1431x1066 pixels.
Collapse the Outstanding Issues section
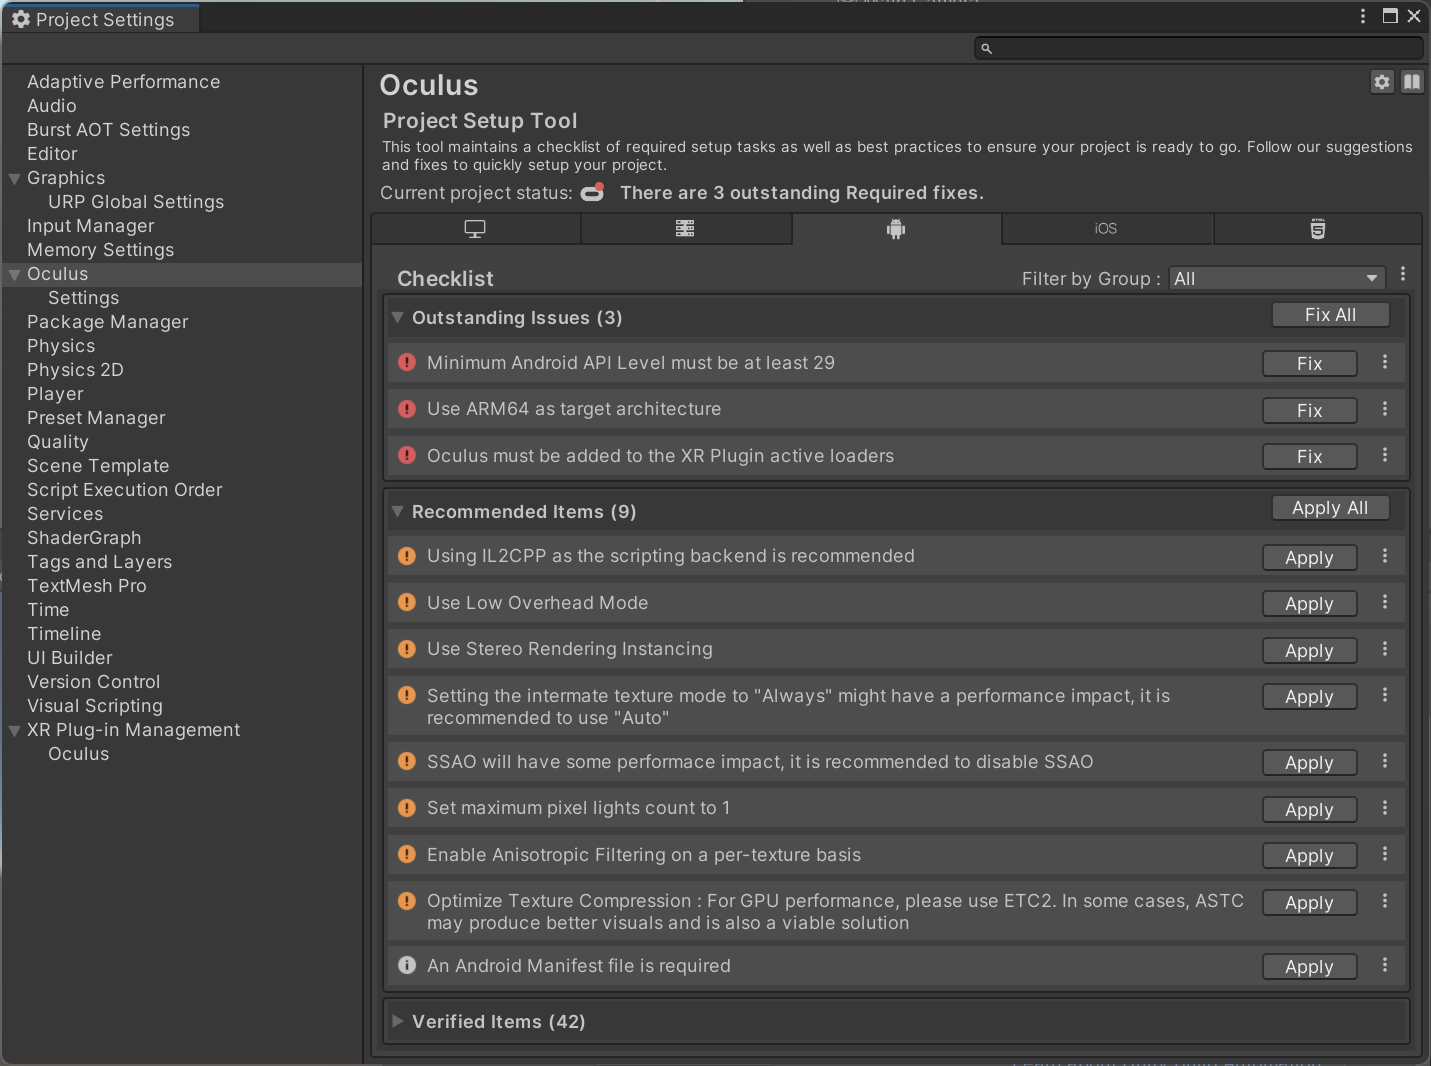click(398, 318)
